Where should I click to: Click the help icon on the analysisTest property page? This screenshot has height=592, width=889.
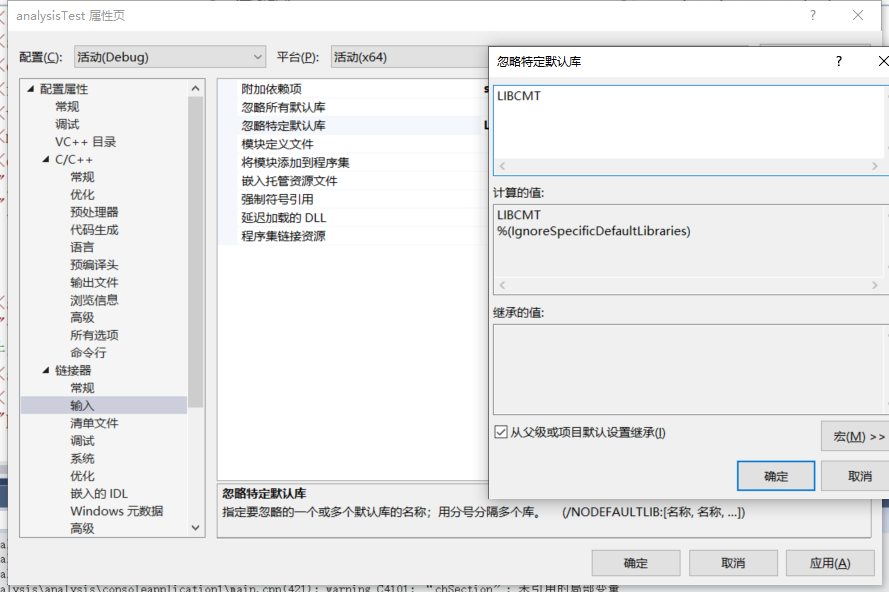(812, 15)
